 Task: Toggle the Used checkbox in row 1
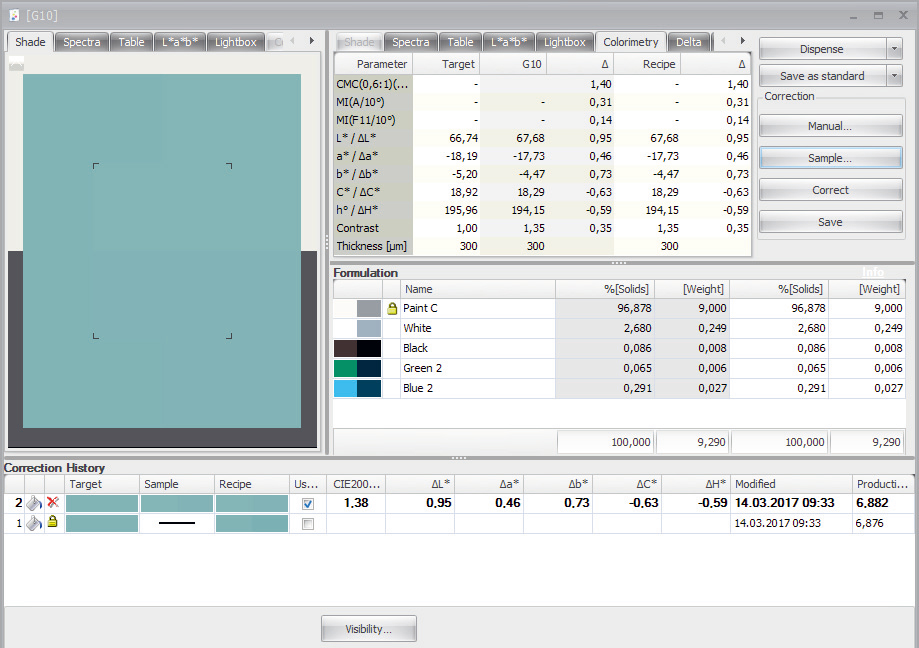pos(308,524)
